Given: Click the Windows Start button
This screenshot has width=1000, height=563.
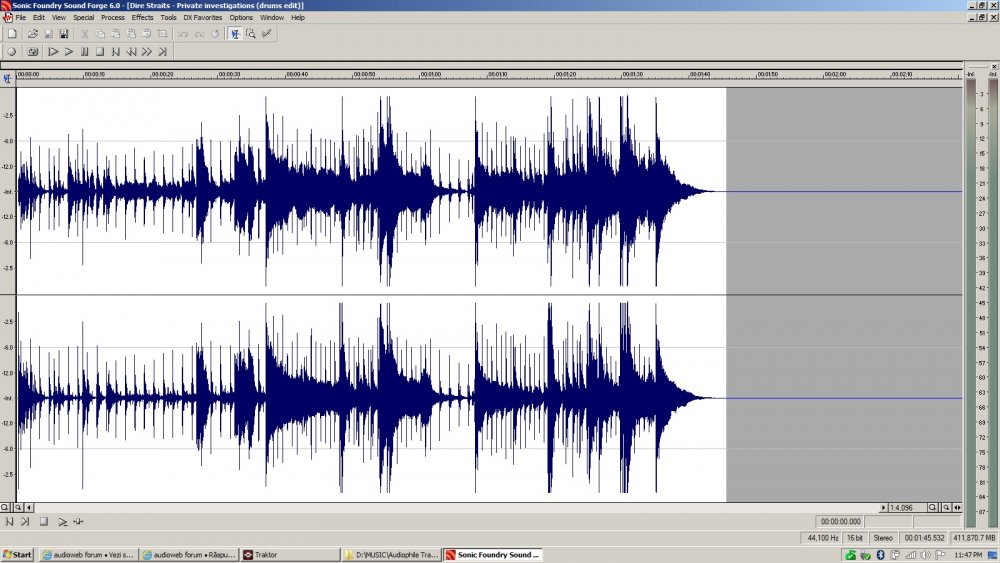Looking at the screenshot, I should [17, 555].
